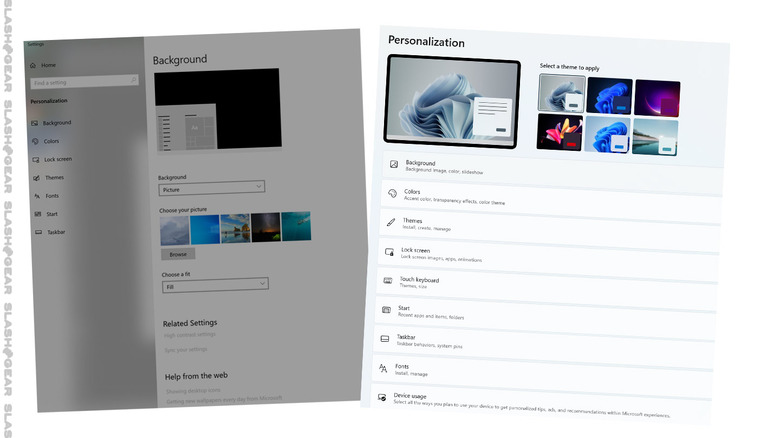Open the Choose a fit Fill dropdown
The height and width of the screenshot is (438, 780).
tap(215, 285)
